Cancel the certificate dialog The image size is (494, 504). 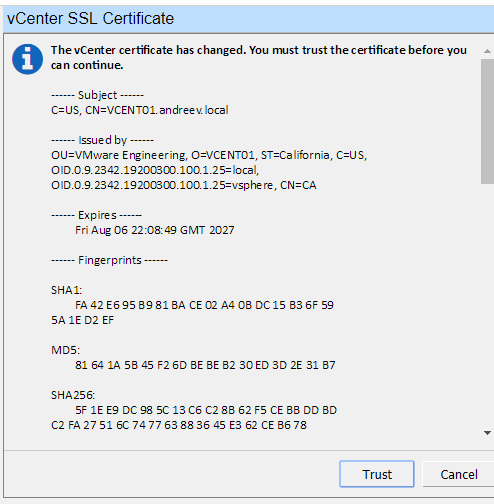pos(459,474)
